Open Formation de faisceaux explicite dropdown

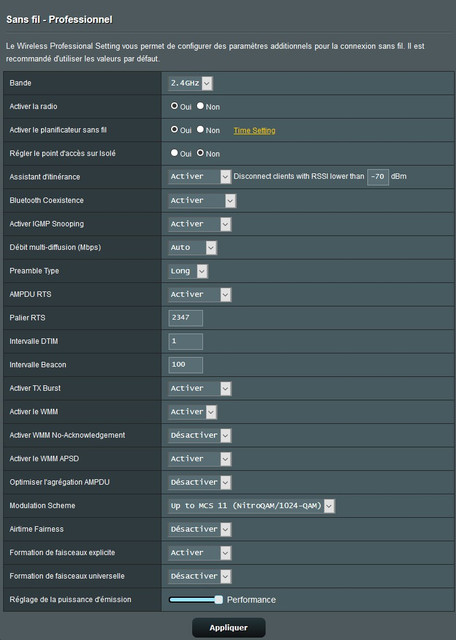coord(200,553)
